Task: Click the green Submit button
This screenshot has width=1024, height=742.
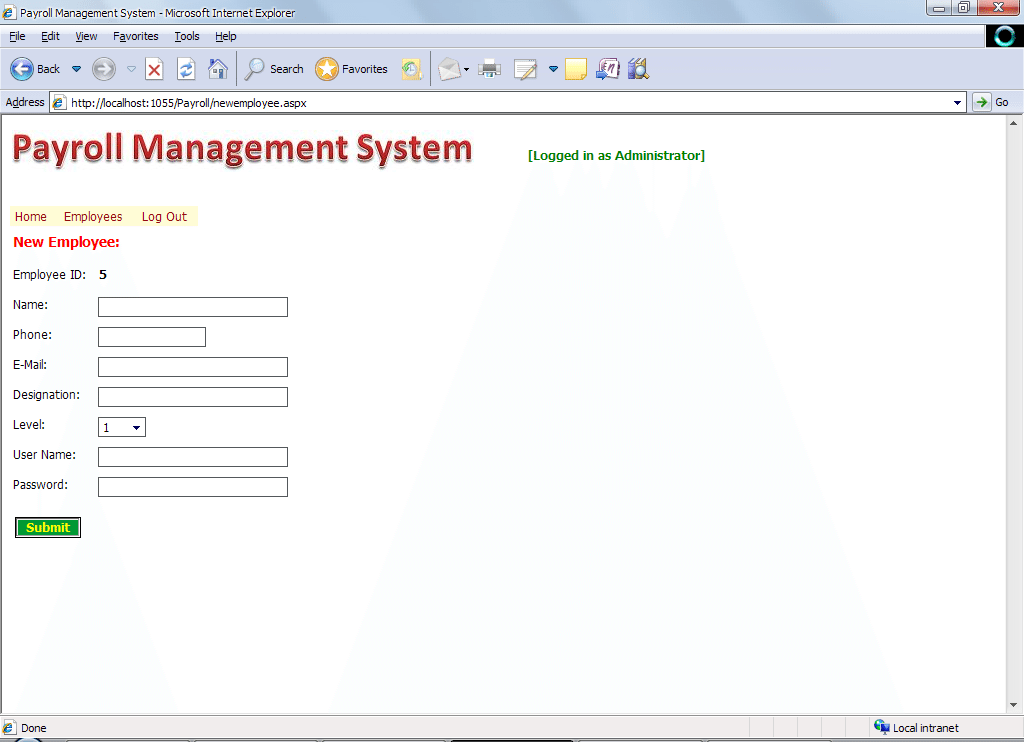Action: click(x=48, y=528)
